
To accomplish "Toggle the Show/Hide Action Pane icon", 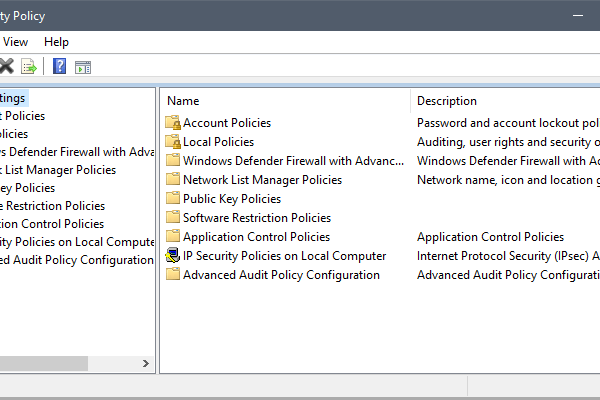I will [x=83, y=67].
